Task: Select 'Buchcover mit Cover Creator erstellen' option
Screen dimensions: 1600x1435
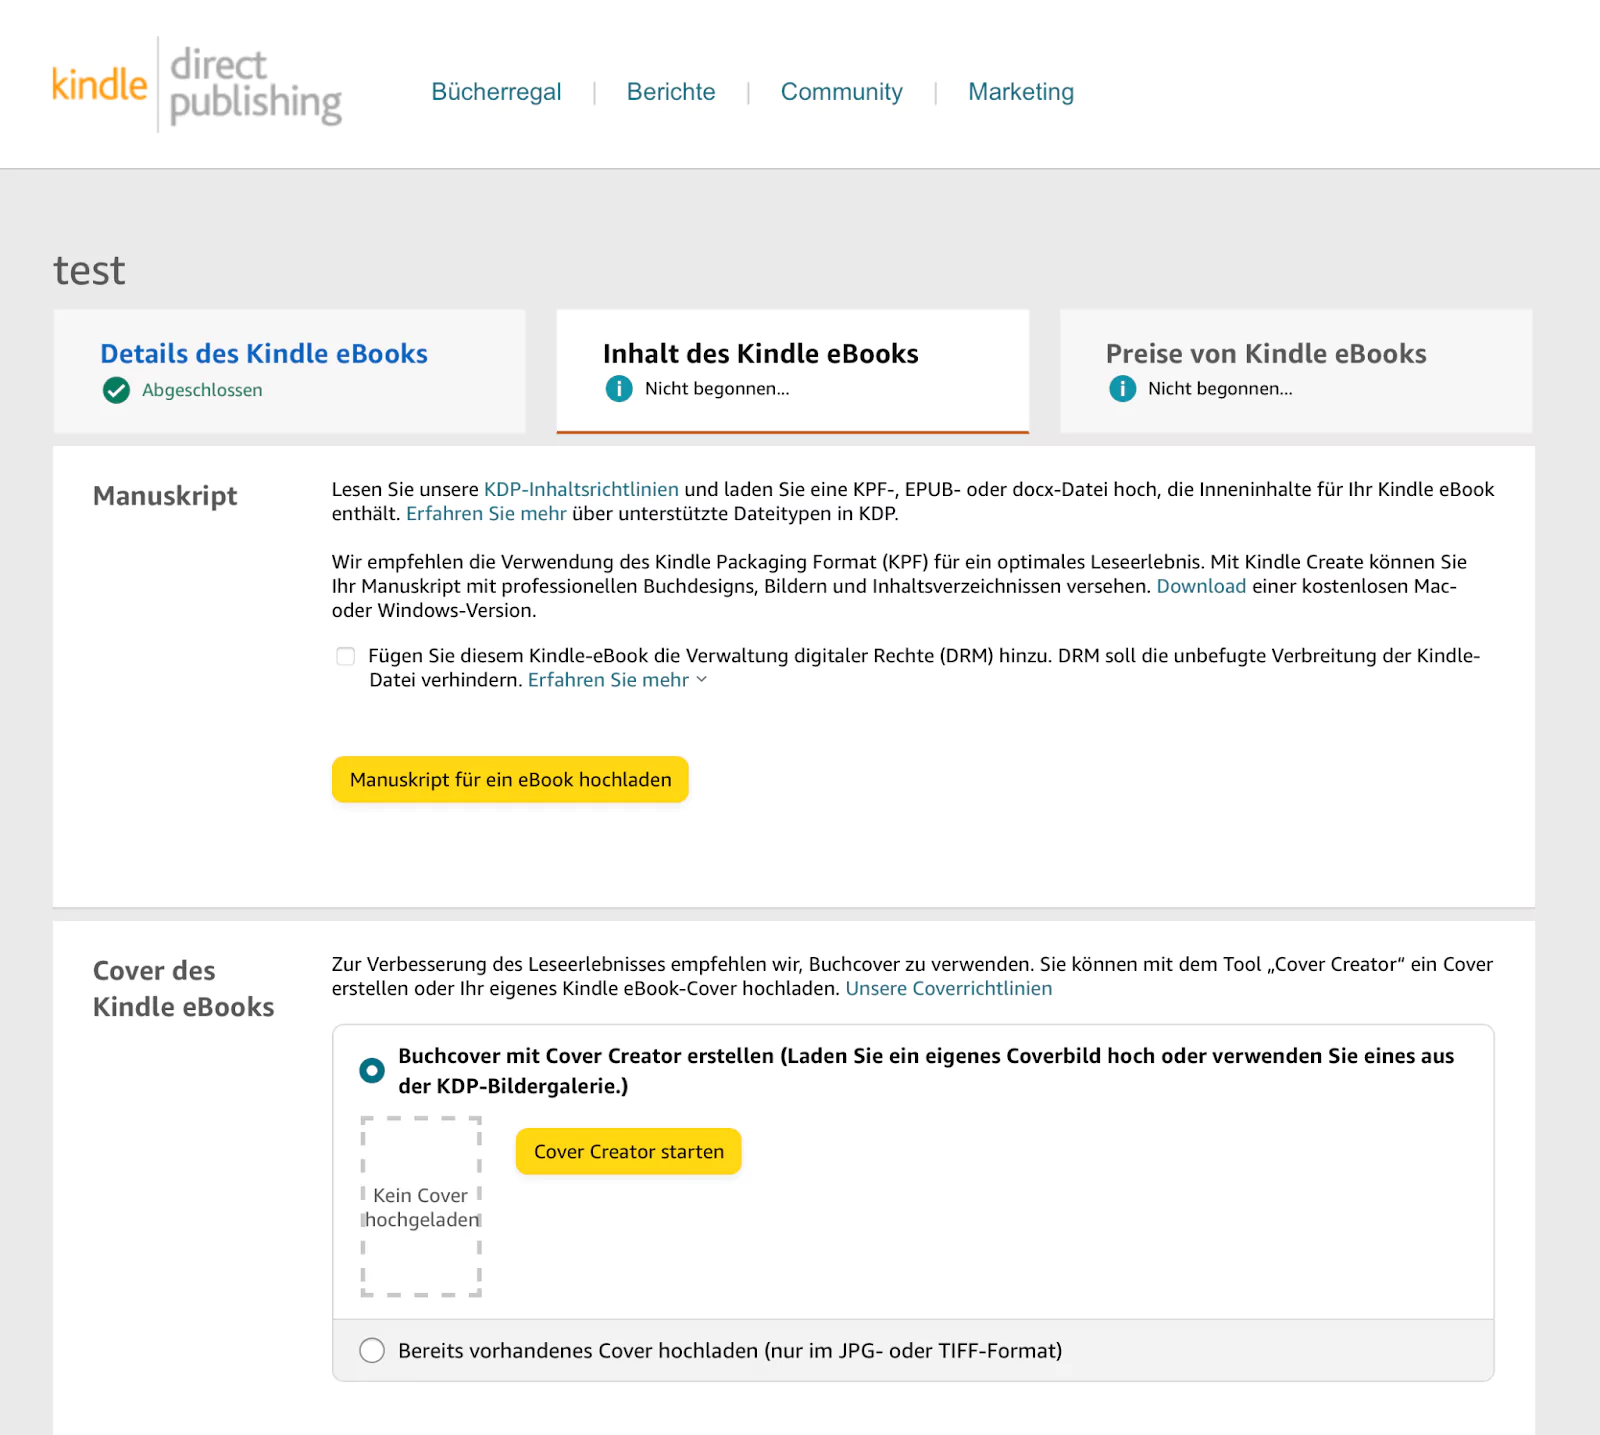Action: click(x=371, y=1069)
